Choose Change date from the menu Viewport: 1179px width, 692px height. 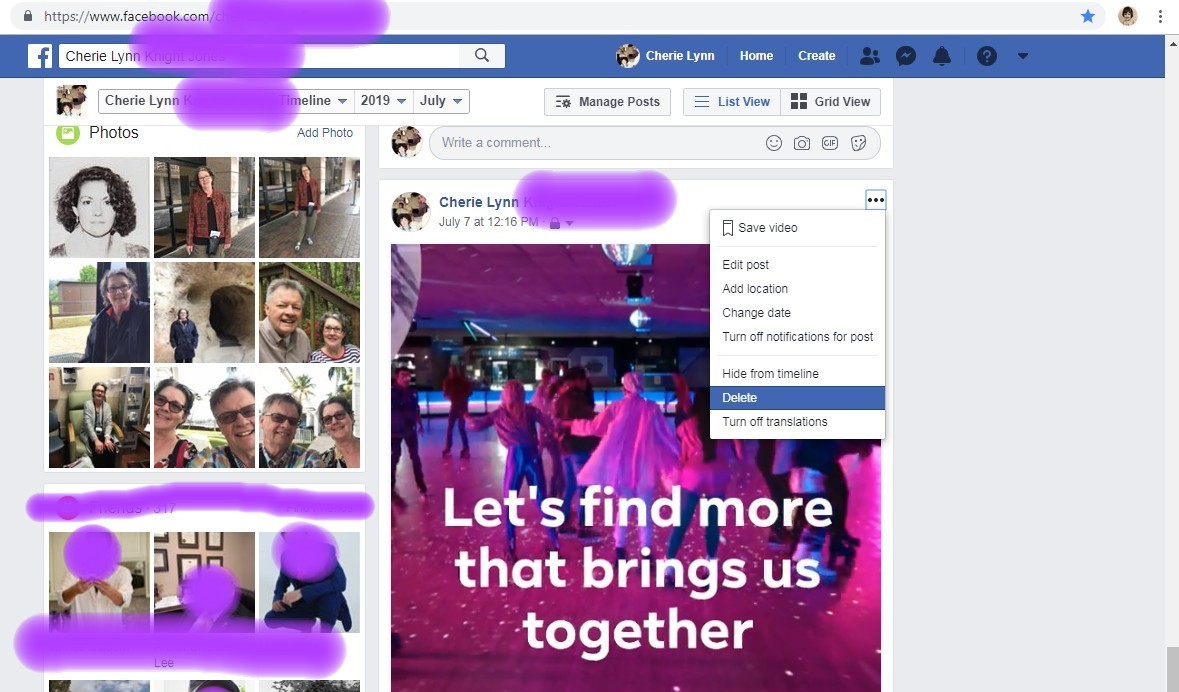point(797,313)
